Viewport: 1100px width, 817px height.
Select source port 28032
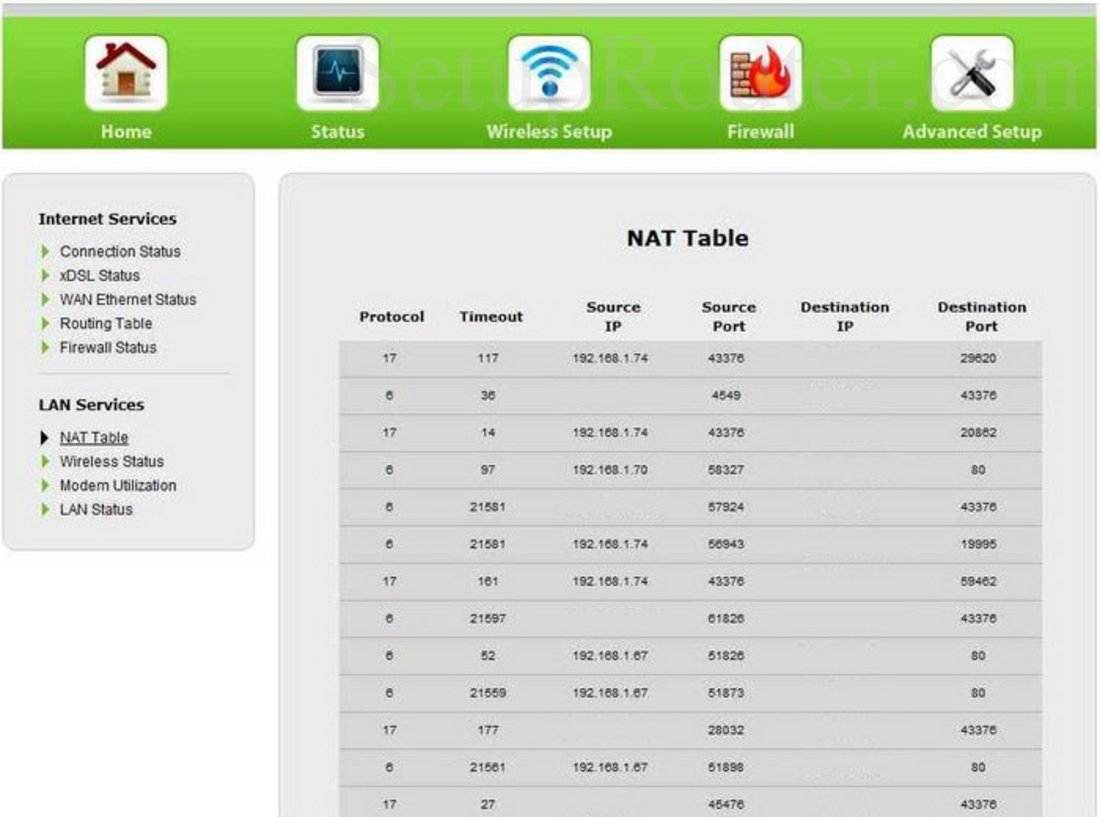pyautogui.click(x=725, y=729)
